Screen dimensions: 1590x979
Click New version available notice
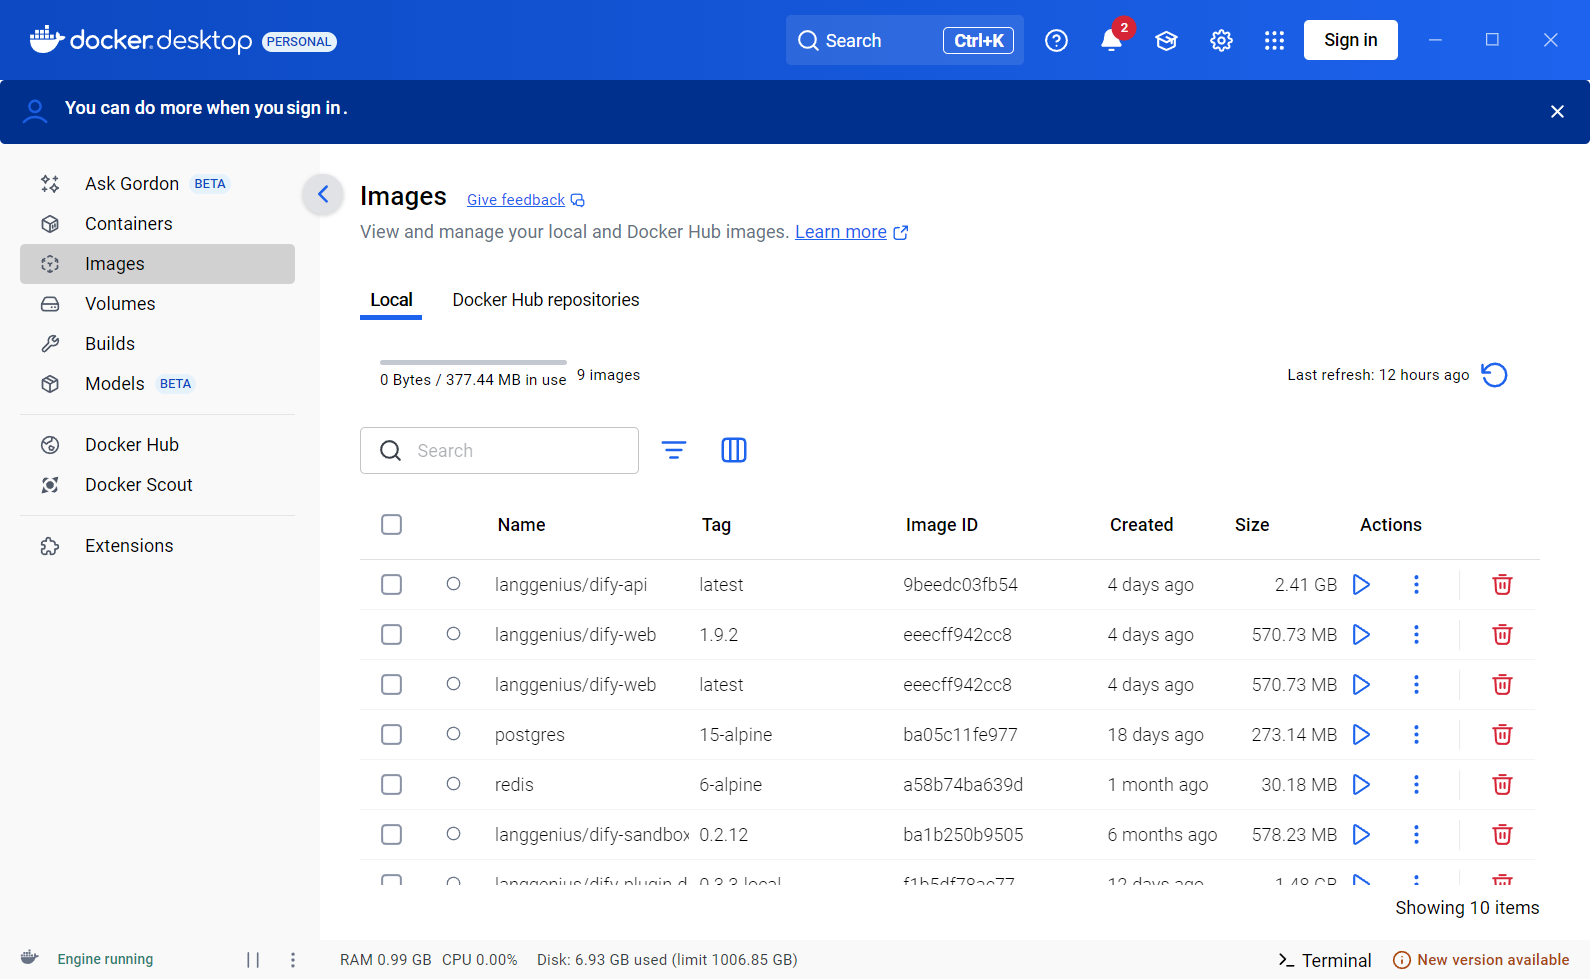[1481, 960]
